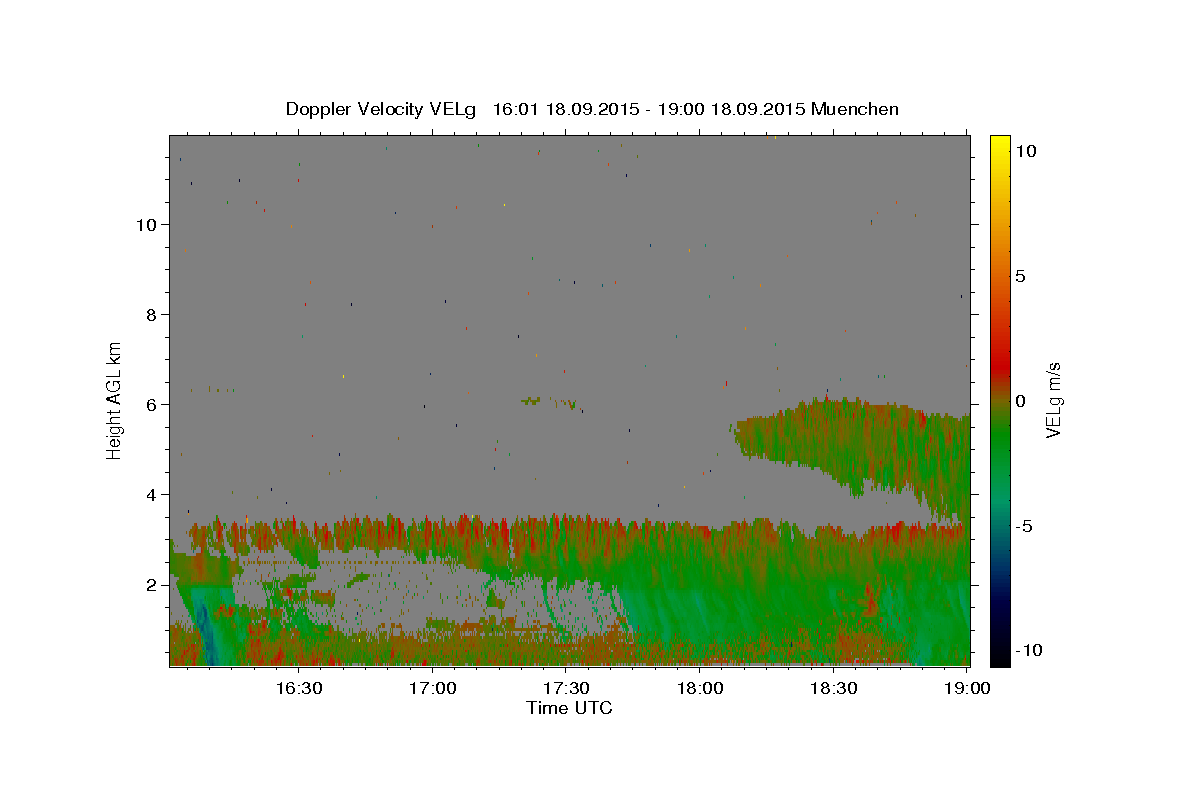This screenshot has height=800, width=1200.
Task: Click the height tick label 2
Action: (x=151, y=584)
